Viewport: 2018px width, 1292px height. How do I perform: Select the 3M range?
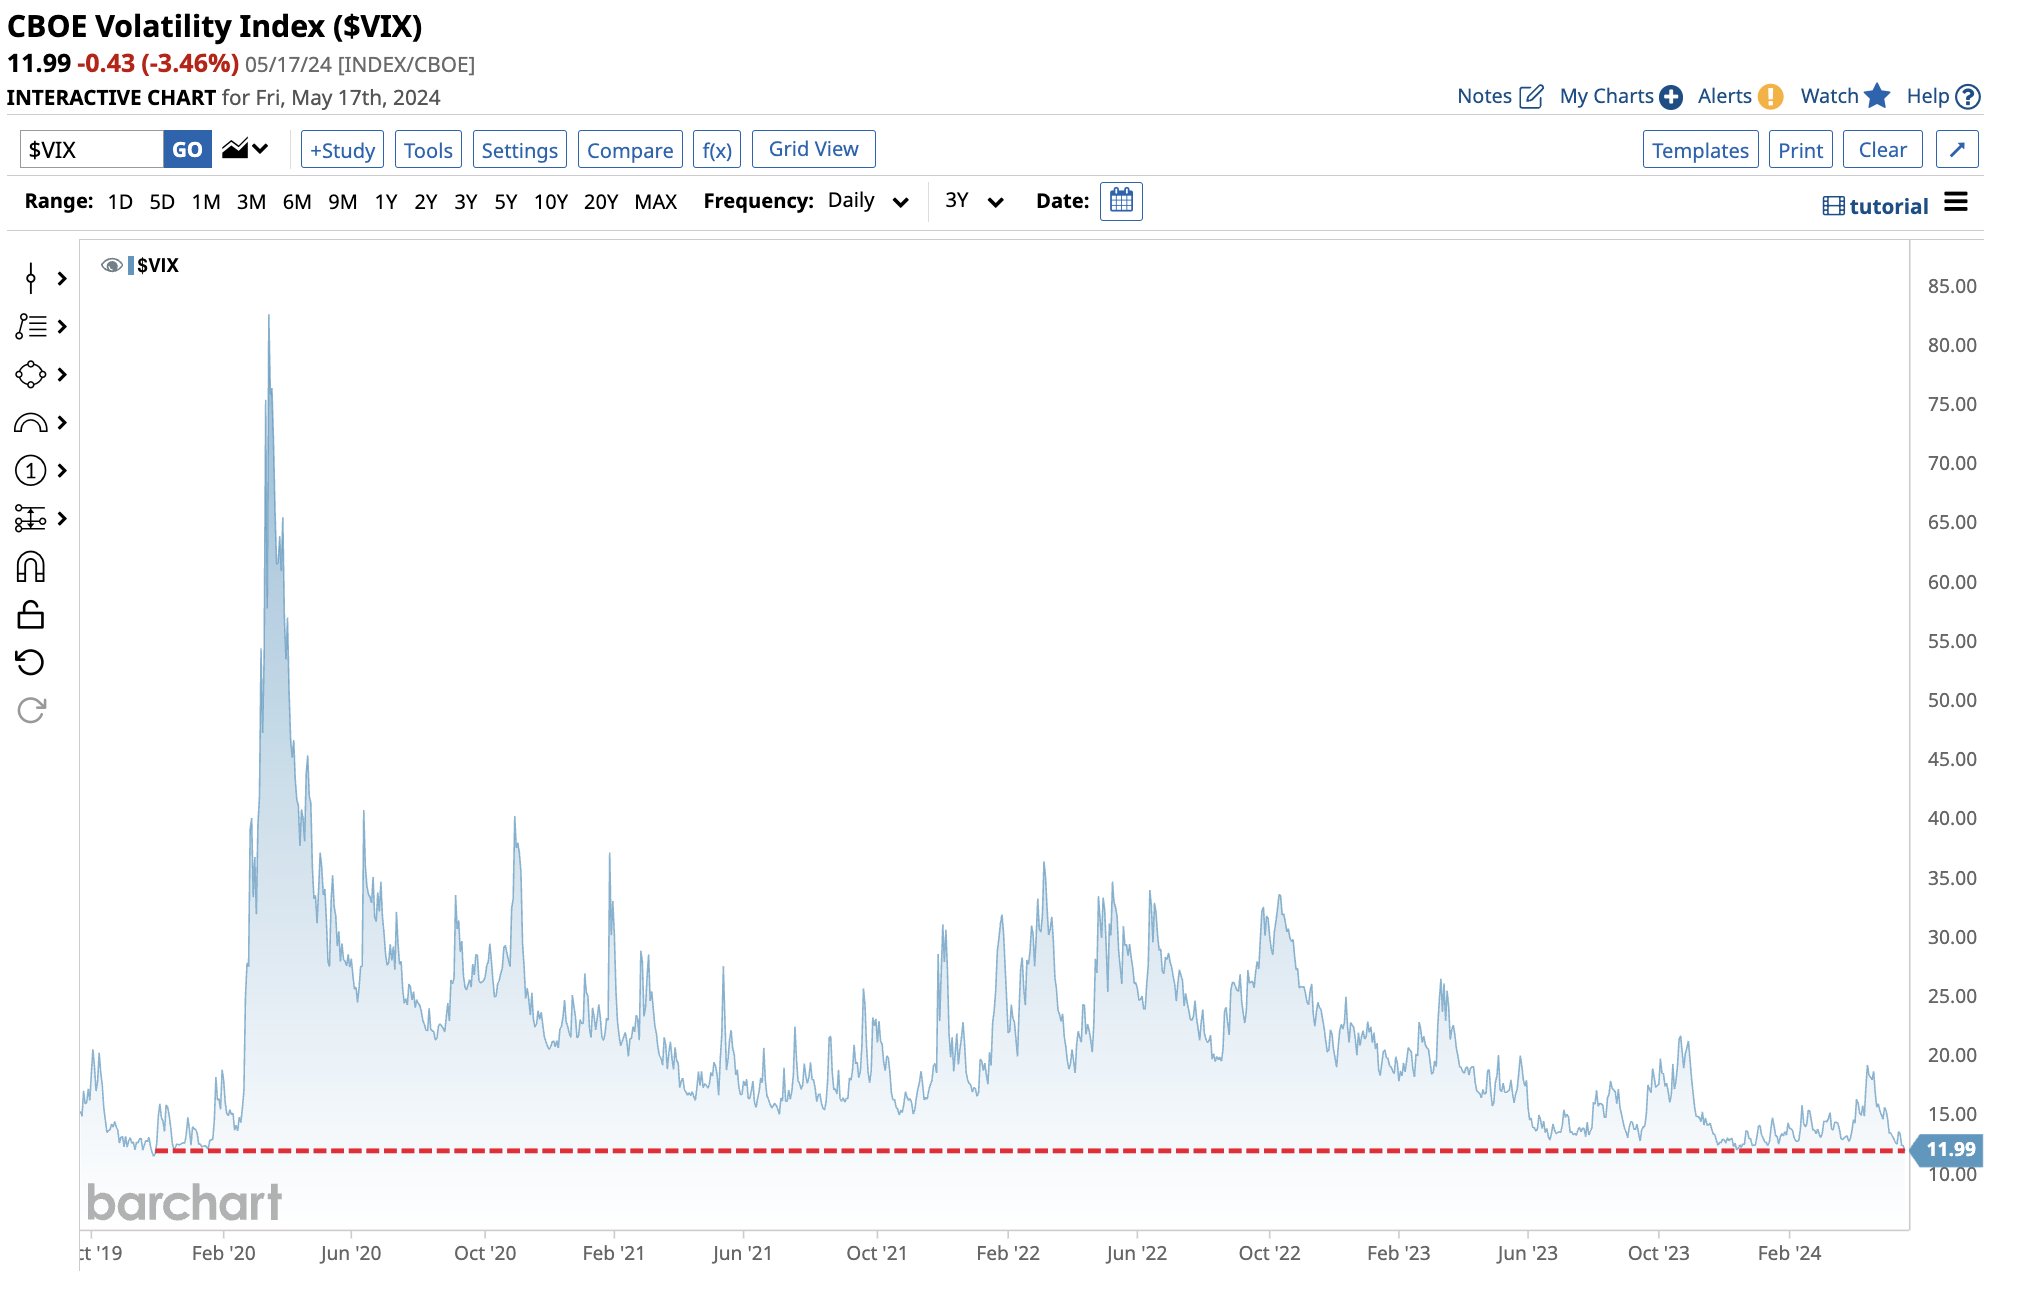(x=251, y=201)
